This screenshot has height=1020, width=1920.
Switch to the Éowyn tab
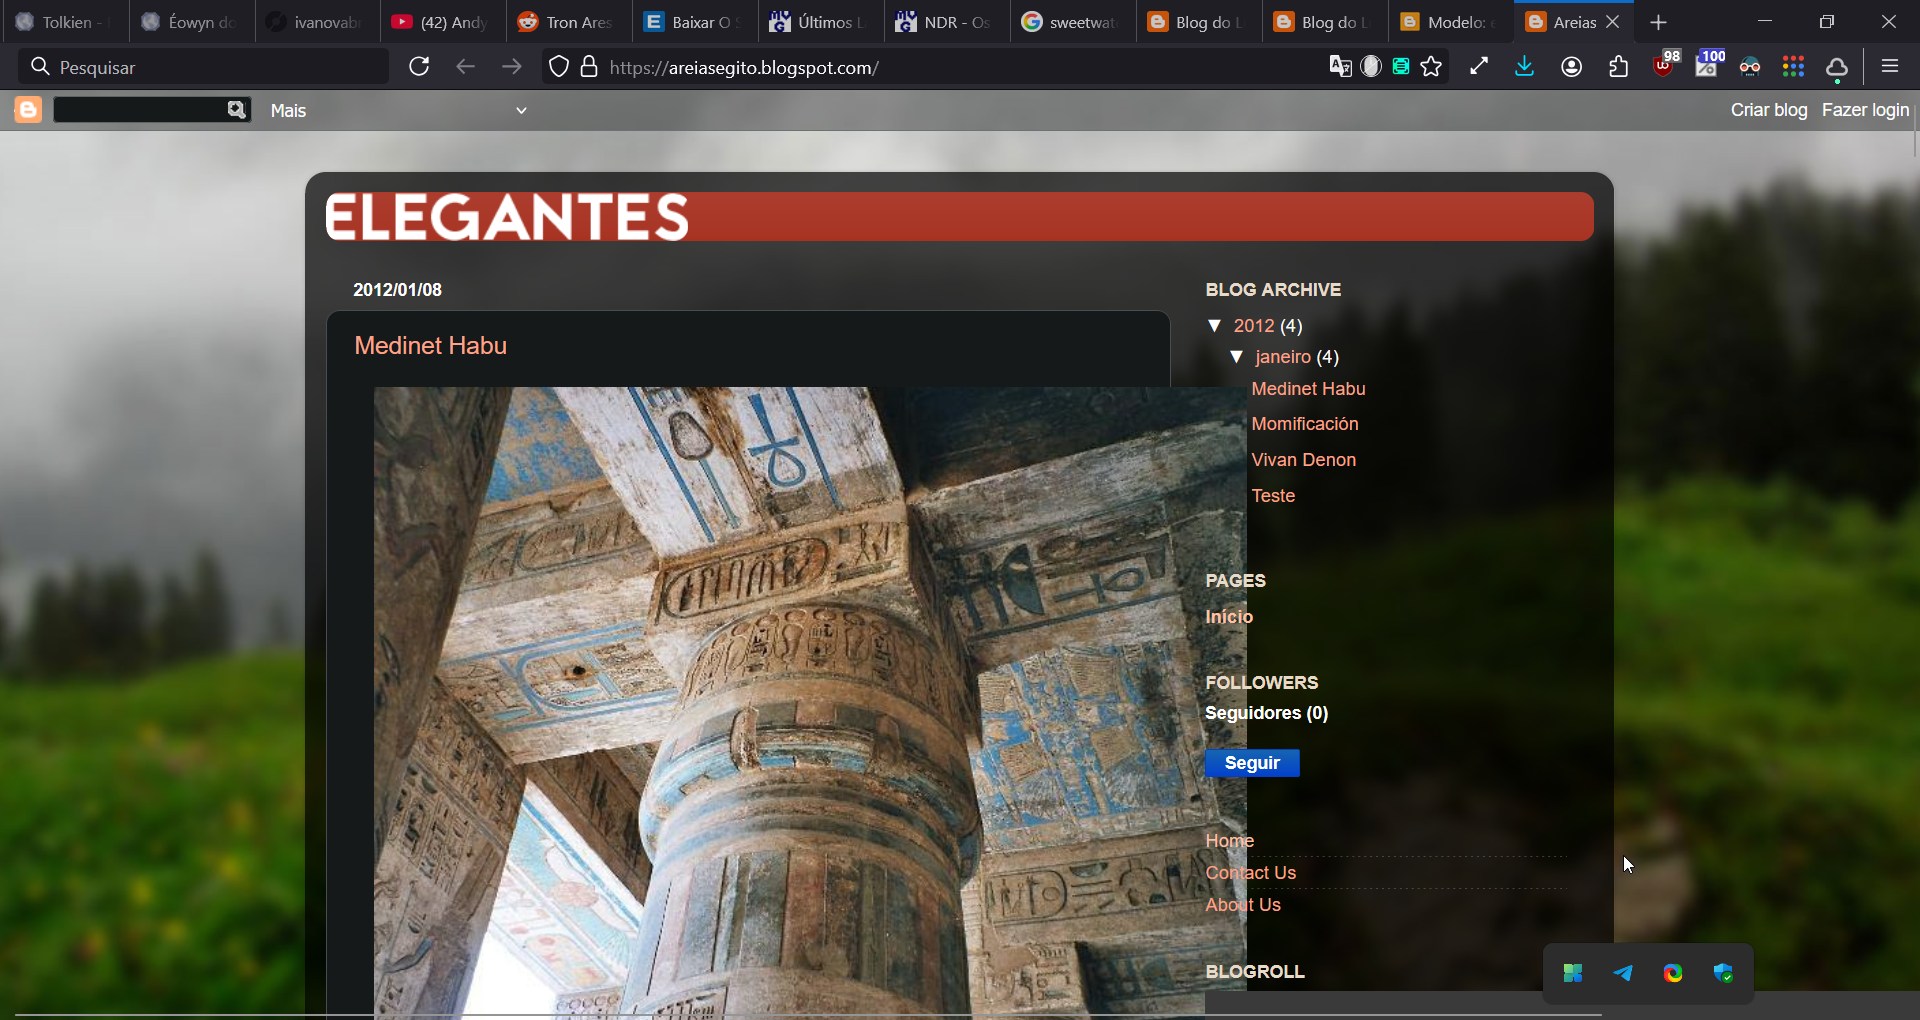[x=190, y=22]
